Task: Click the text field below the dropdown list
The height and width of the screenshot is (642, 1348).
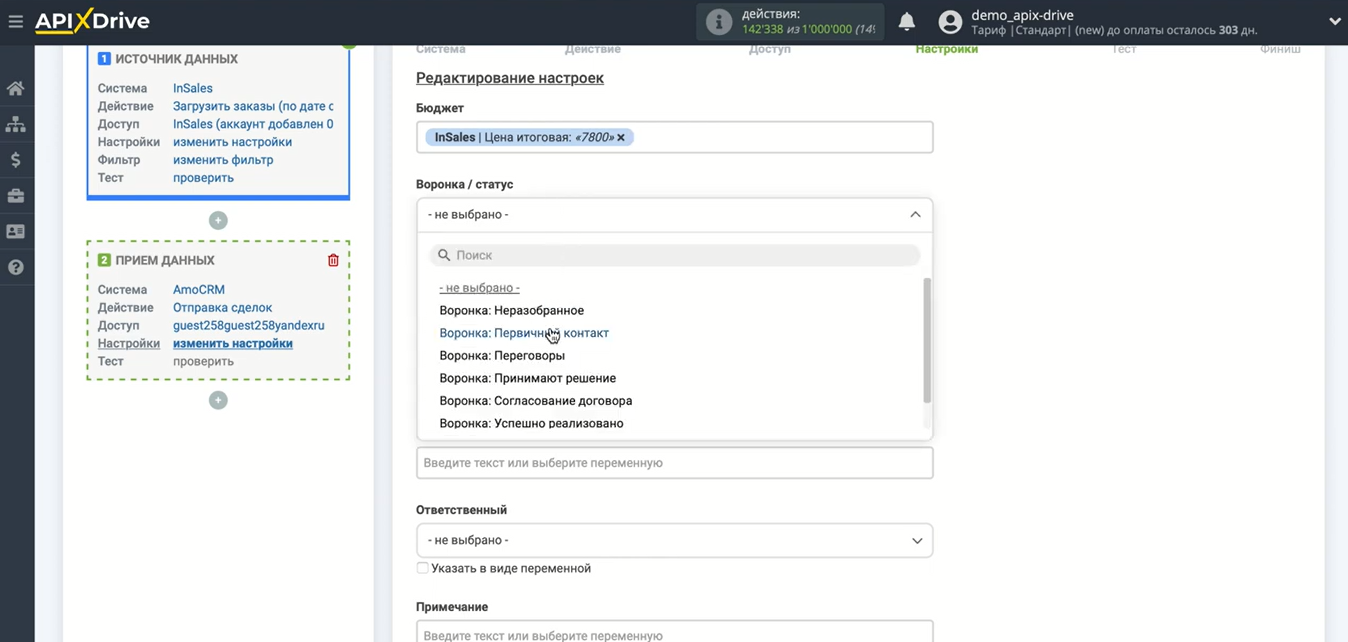Action: pyautogui.click(x=674, y=463)
